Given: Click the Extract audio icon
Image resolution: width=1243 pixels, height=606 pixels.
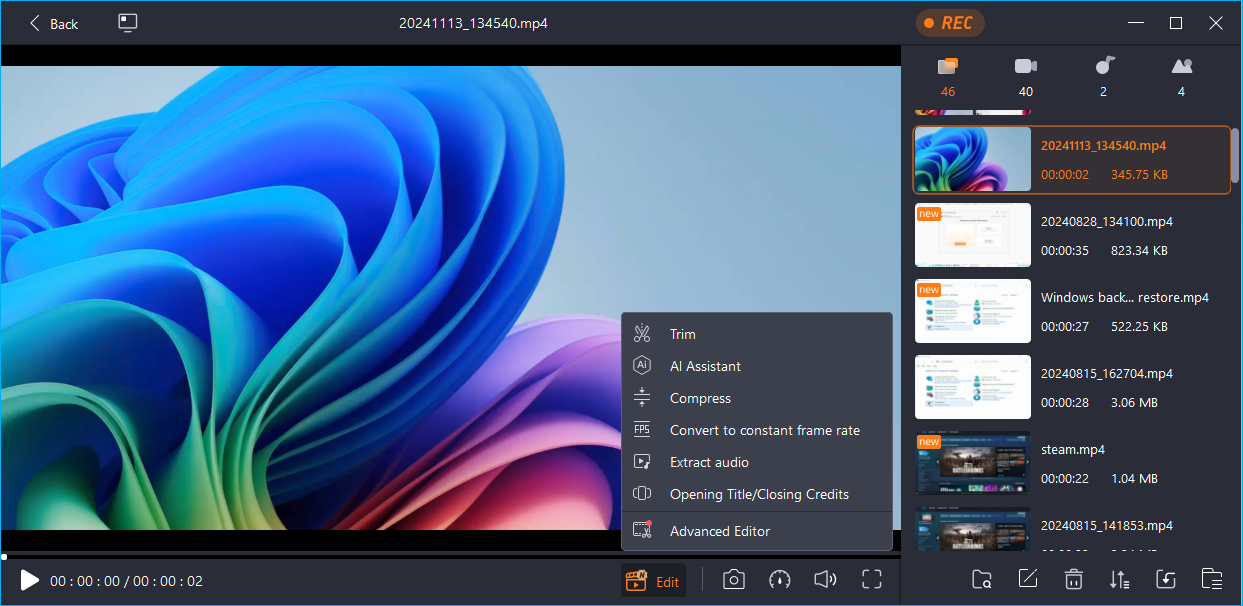Looking at the screenshot, I should (x=642, y=462).
